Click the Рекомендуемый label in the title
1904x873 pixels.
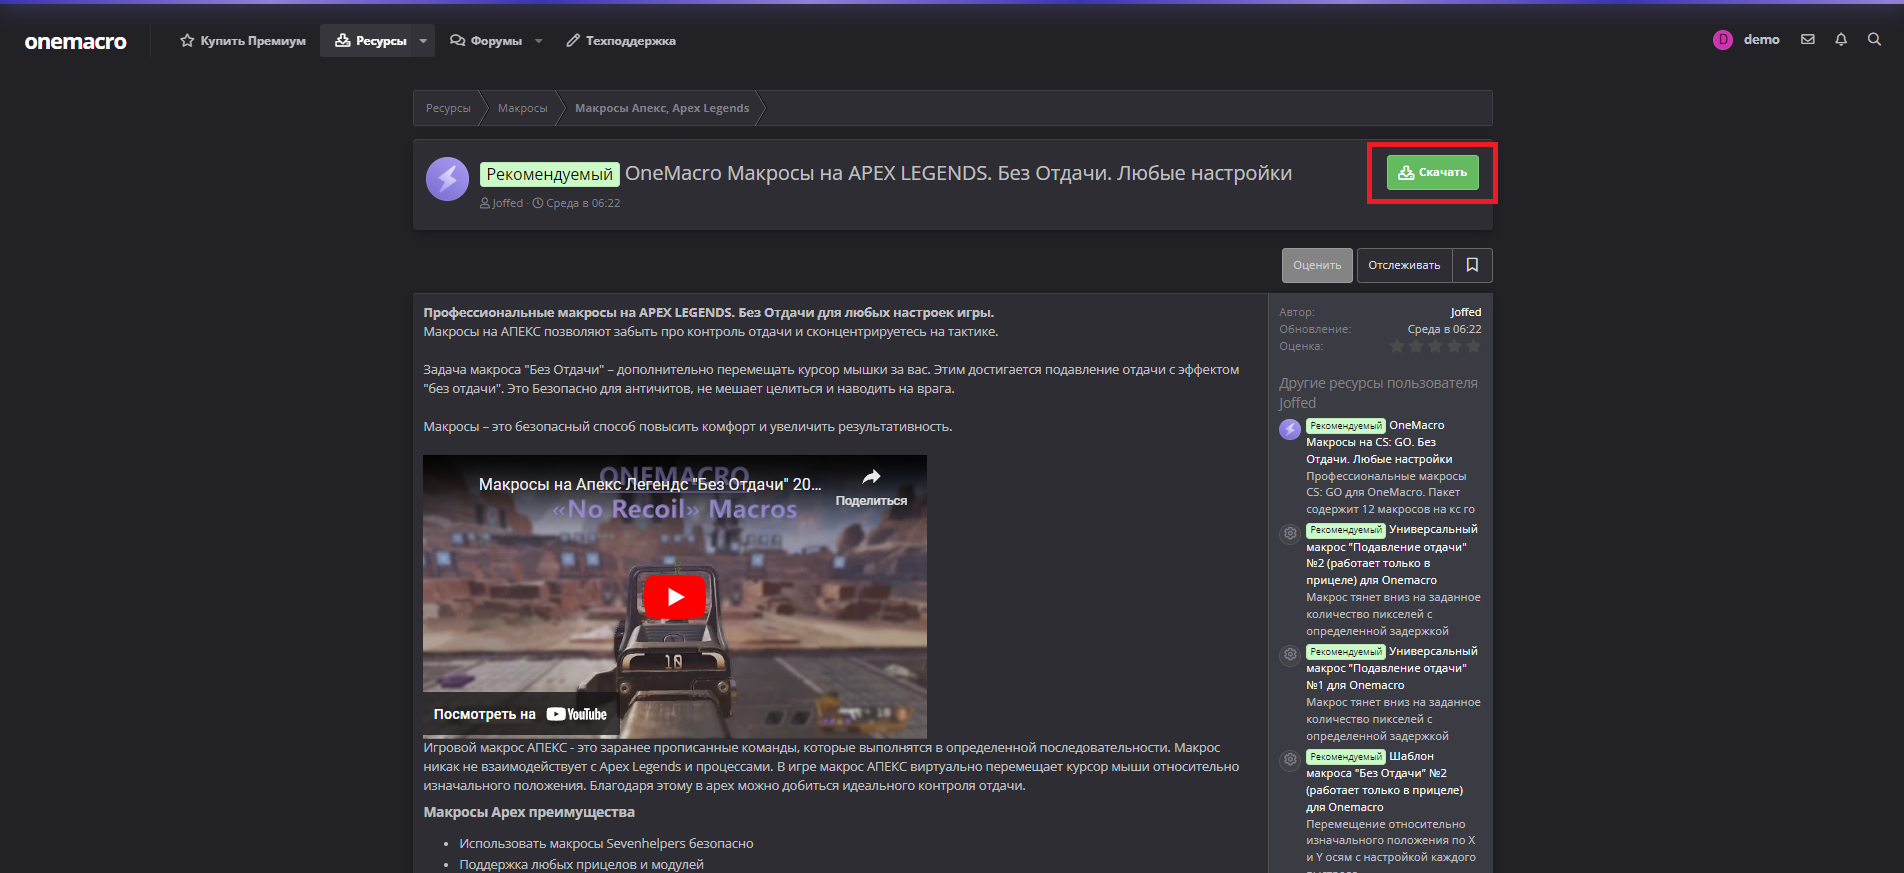tap(550, 174)
